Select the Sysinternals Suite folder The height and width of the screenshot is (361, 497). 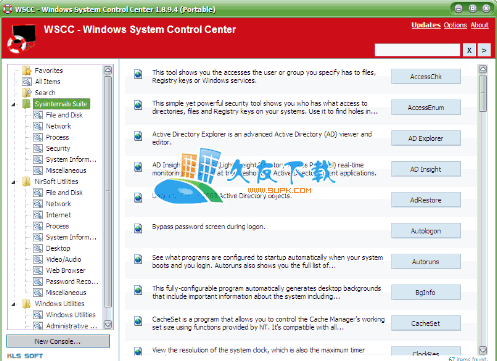pyautogui.click(x=61, y=104)
